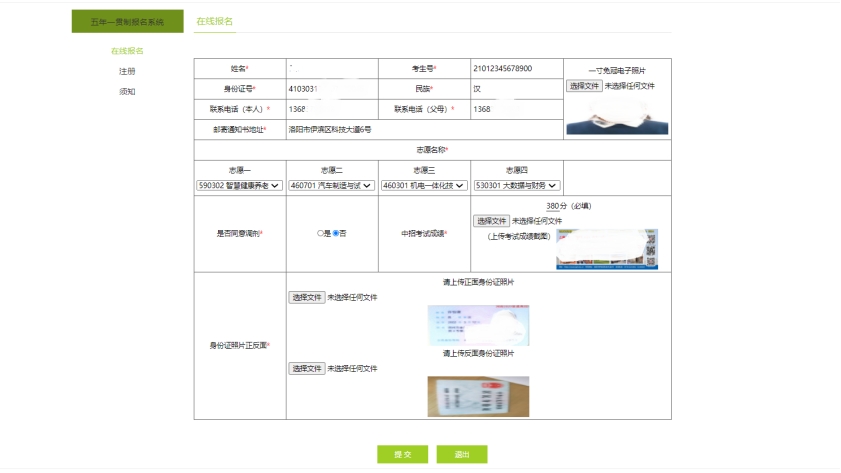Image resolution: width=841 pixels, height=473 pixels.
Task: Open the 志愿一 dropdown showing 590302
Action: point(240,186)
